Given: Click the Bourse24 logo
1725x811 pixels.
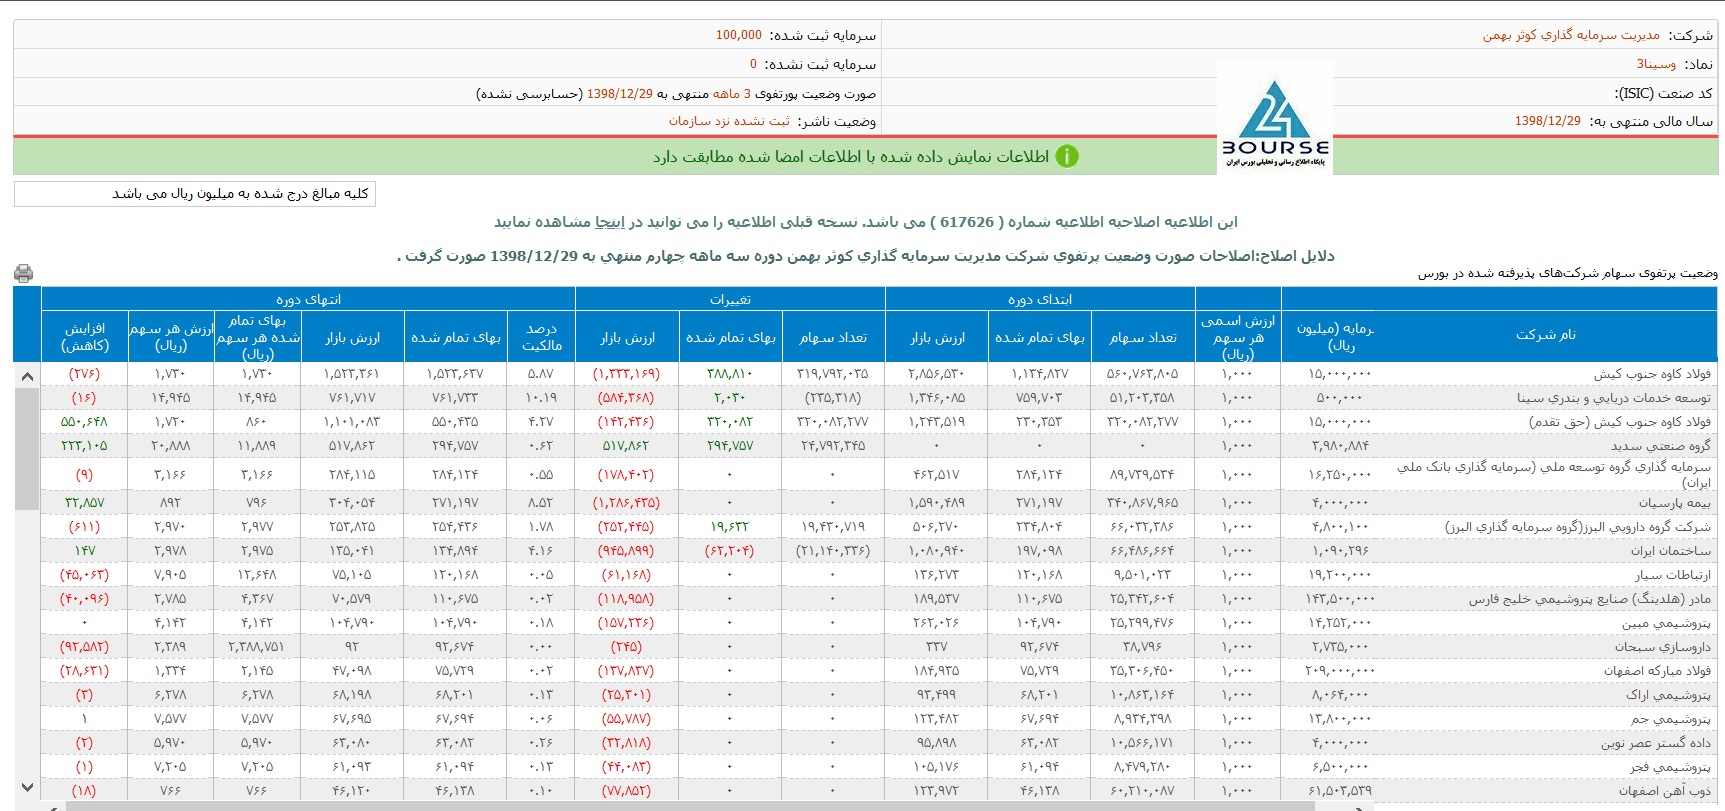Looking at the screenshot, I should (x=1275, y=123).
